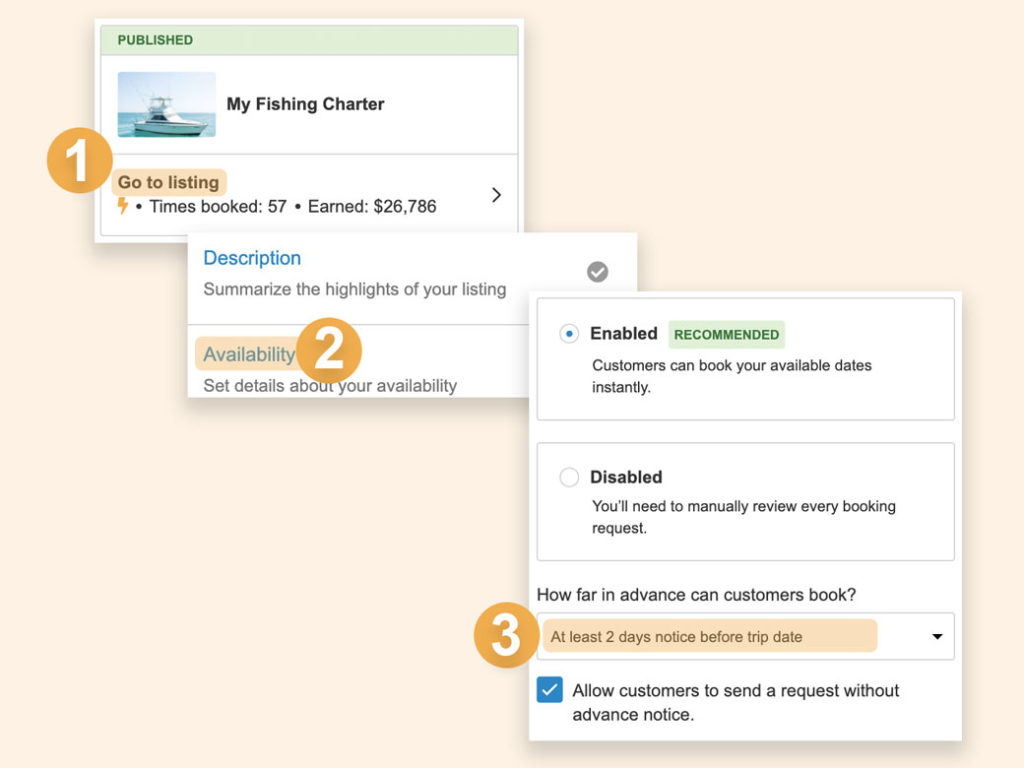1024x768 pixels.
Task: Select the Enabled radio button
Action: click(569, 334)
